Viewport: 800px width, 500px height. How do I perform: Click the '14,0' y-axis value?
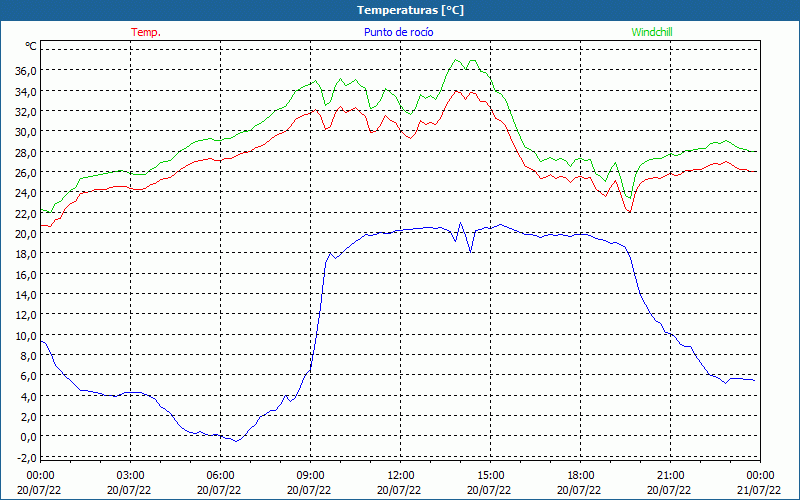click(x=27, y=294)
